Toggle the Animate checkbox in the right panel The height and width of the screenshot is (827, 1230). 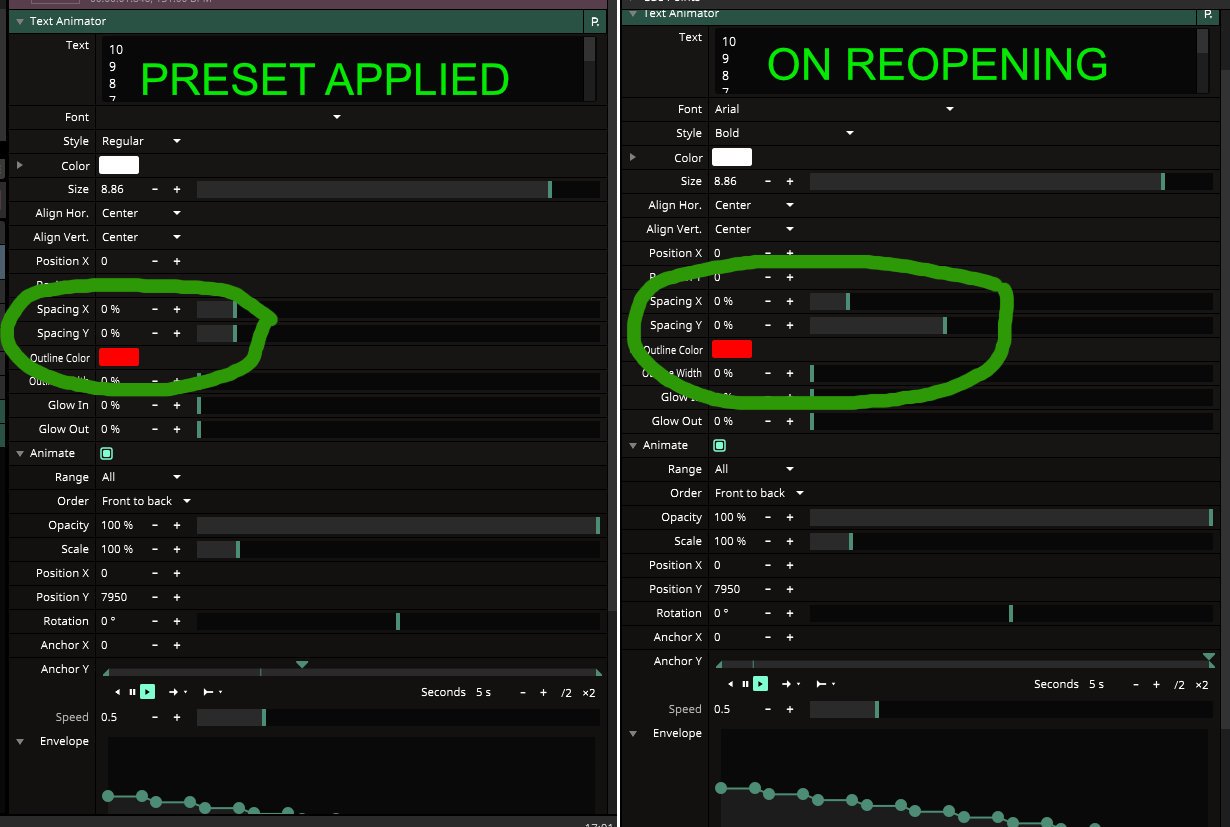(719, 445)
